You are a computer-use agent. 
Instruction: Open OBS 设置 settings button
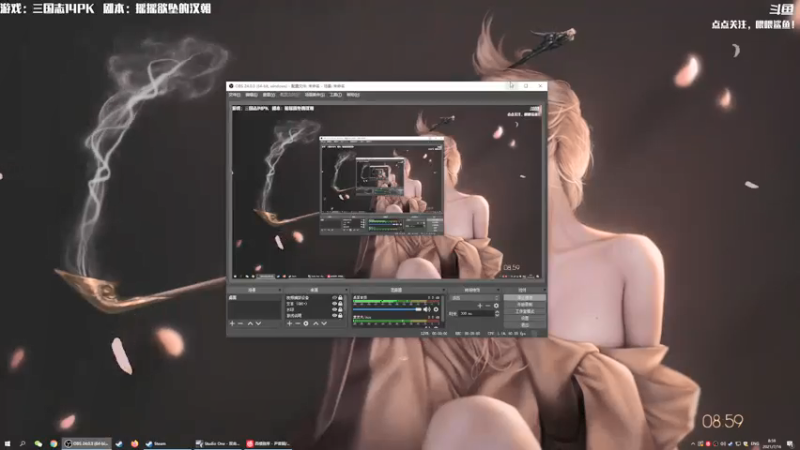click(x=524, y=318)
